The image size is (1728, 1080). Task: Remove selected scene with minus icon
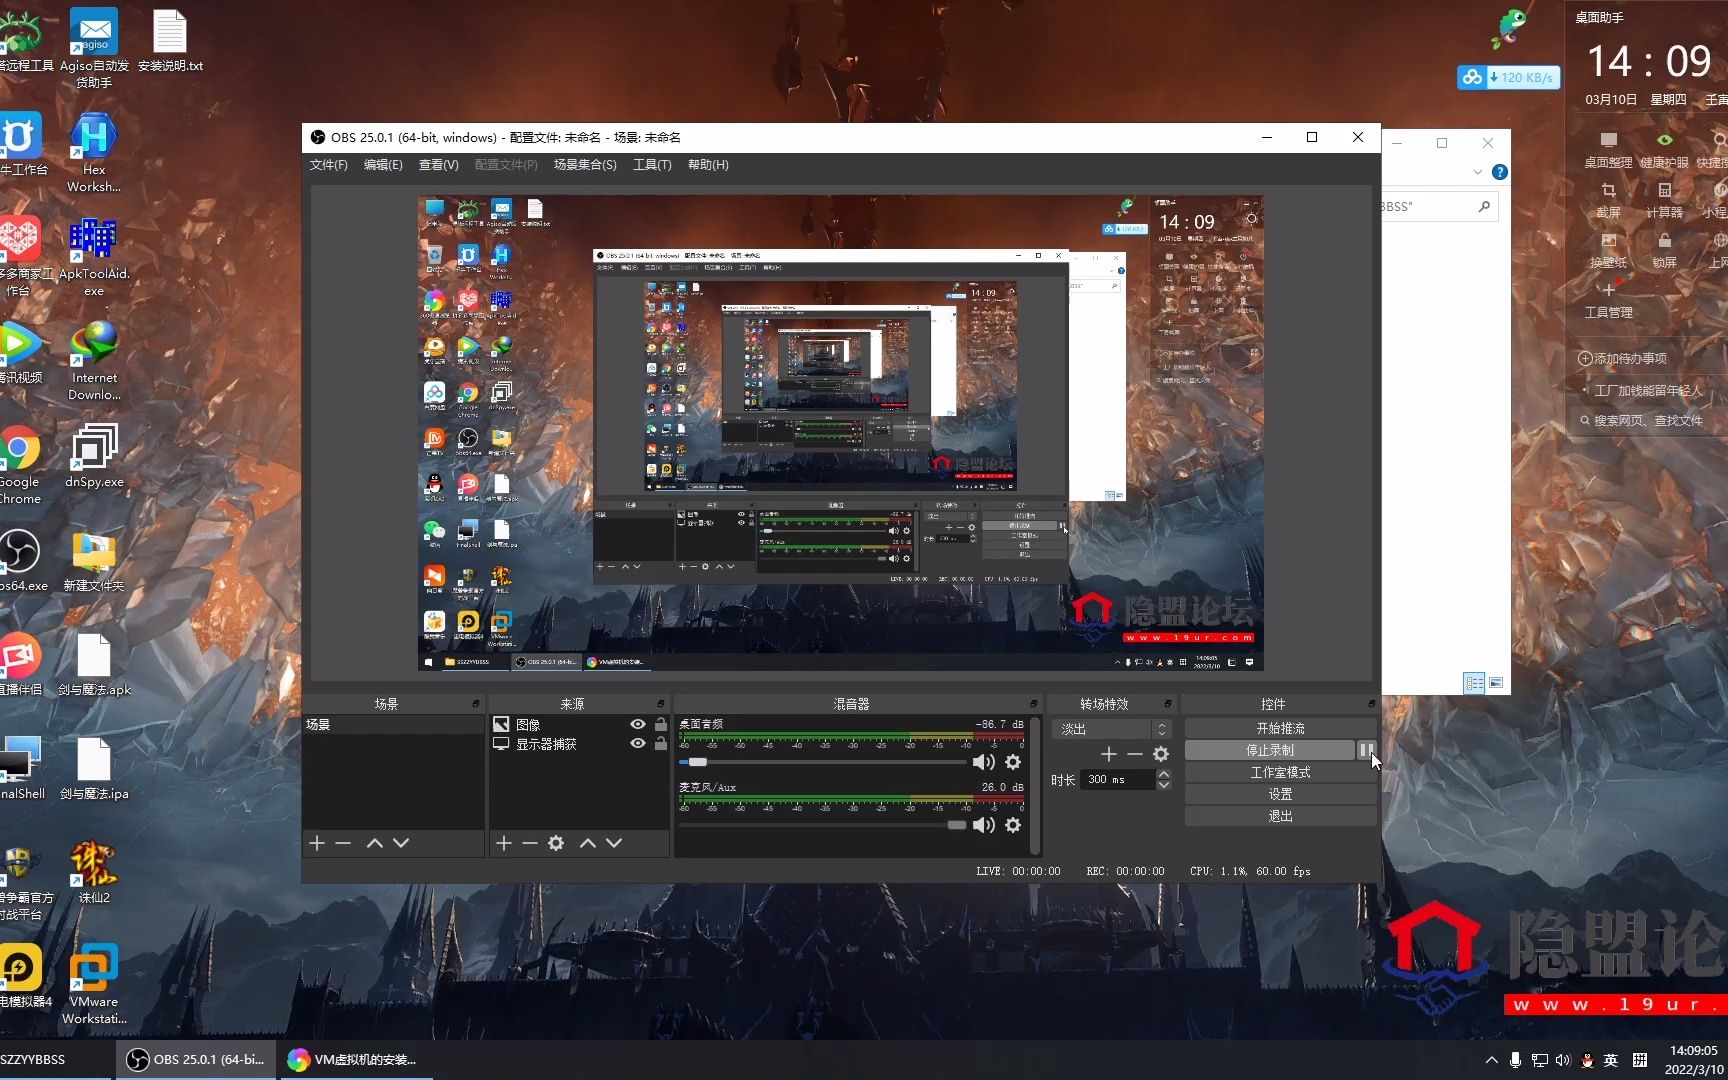343,843
